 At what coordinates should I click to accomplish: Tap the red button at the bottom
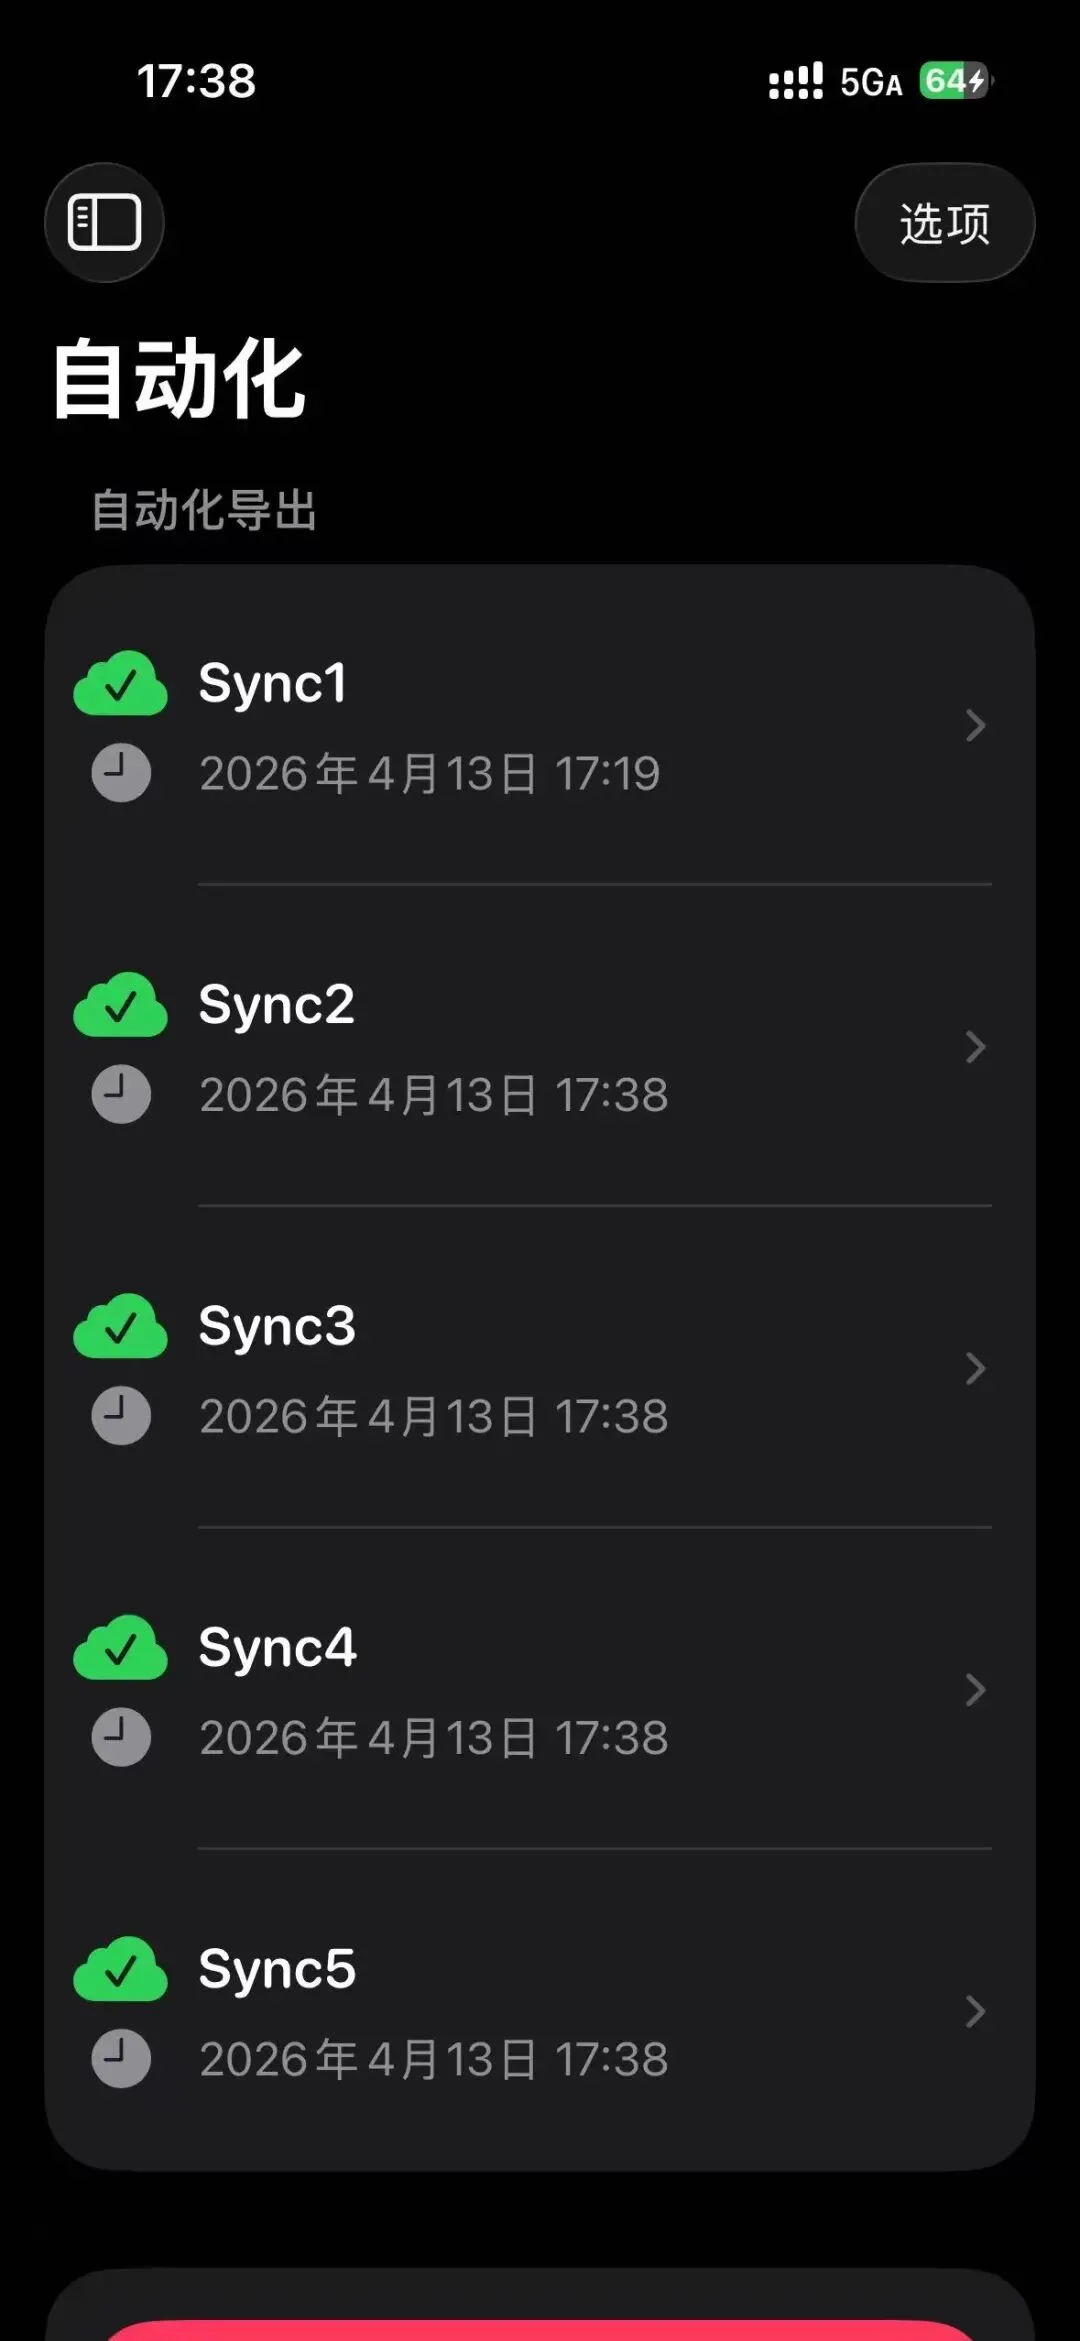point(540,2330)
